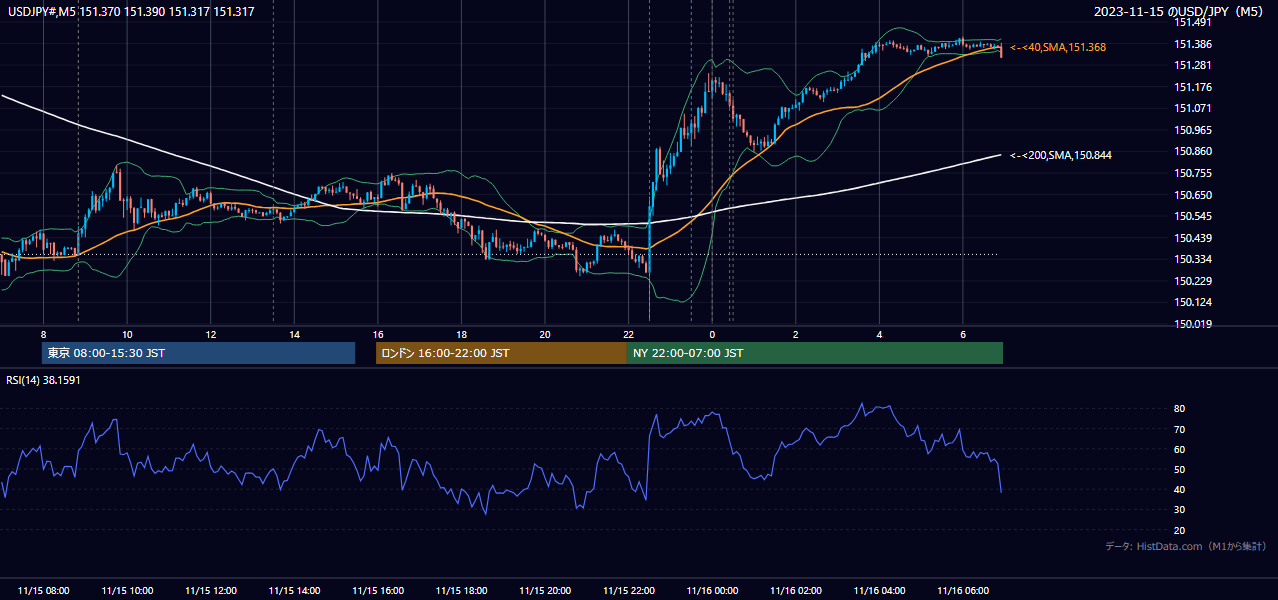Click the bottom date label 11/15 12:00
This screenshot has height=600, width=1278.
coord(210,591)
